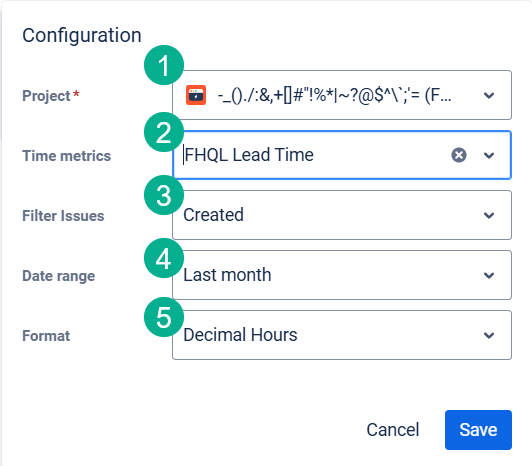Focus the FHQL Lead Time input text
This screenshot has width=532, height=466.
click(x=249, y=155)
